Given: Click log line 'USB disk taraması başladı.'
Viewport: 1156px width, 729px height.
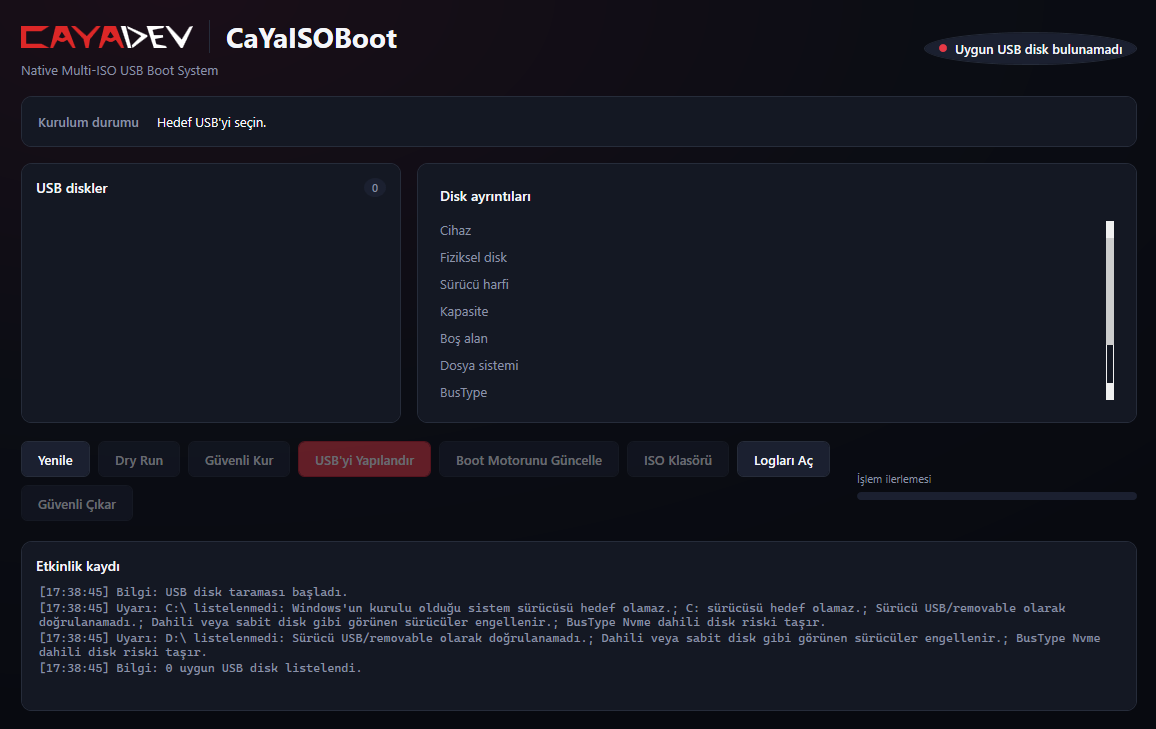Looking at the screenshot, I should coord(193,592).
